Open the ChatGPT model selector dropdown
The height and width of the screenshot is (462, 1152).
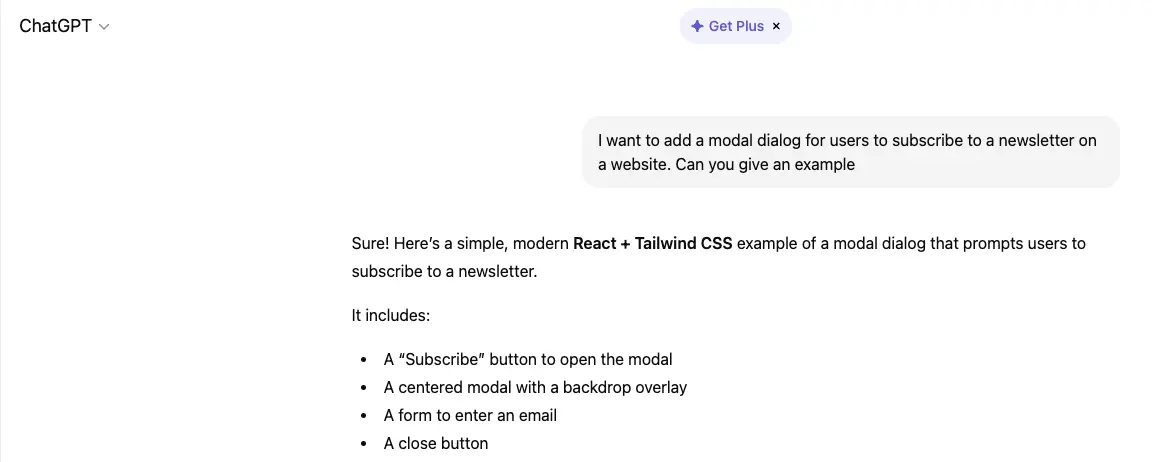[63, 27]
